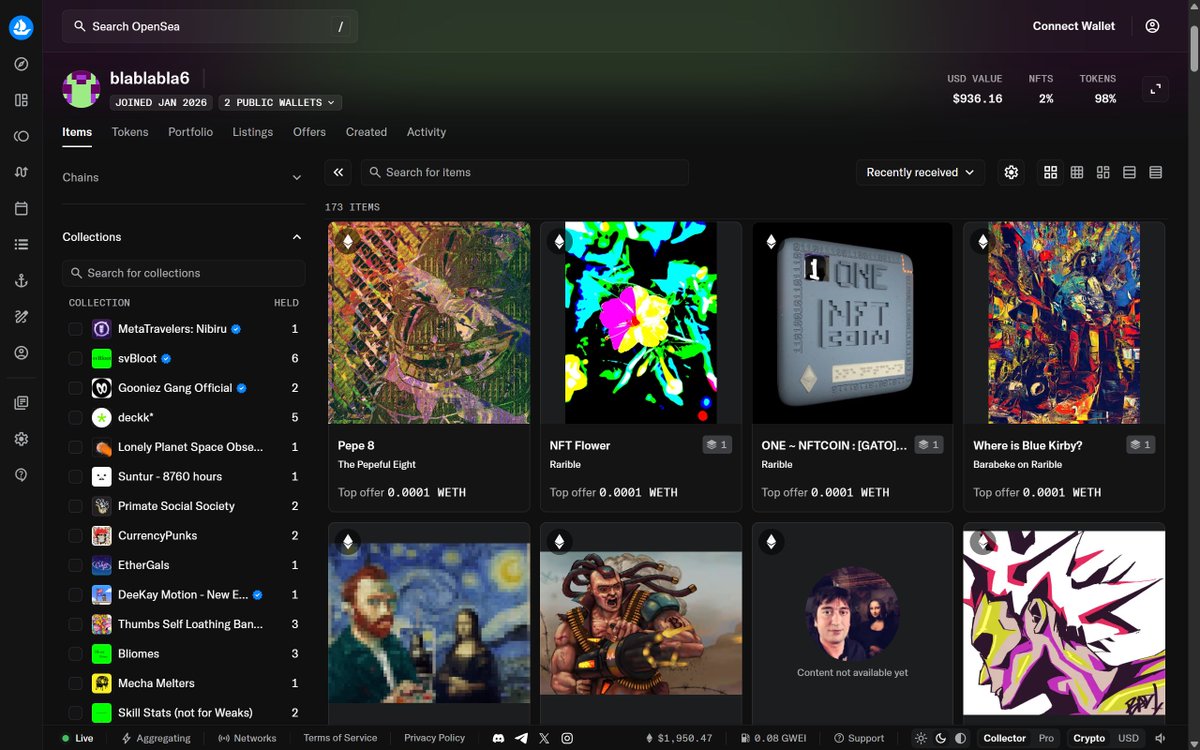
Task: Open the Listings tab
Action: (253, 132)
